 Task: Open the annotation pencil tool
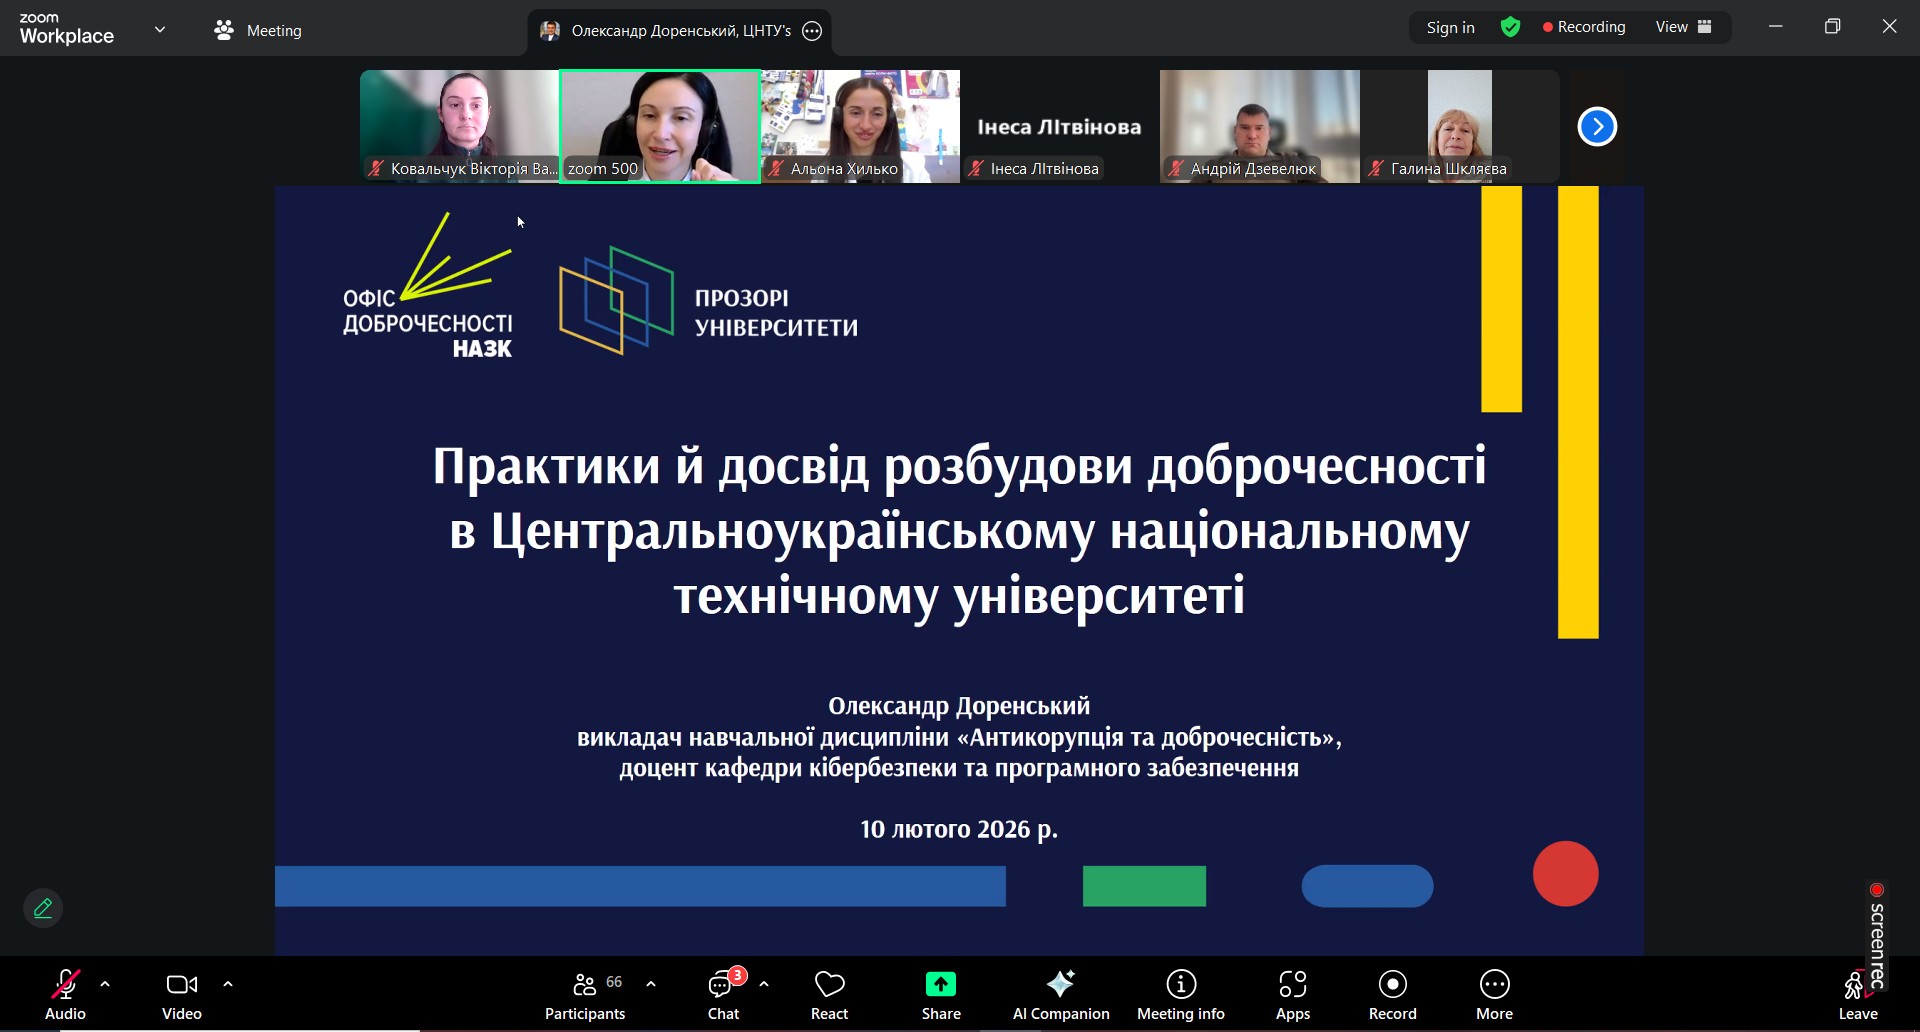click(x=42, y=908)
